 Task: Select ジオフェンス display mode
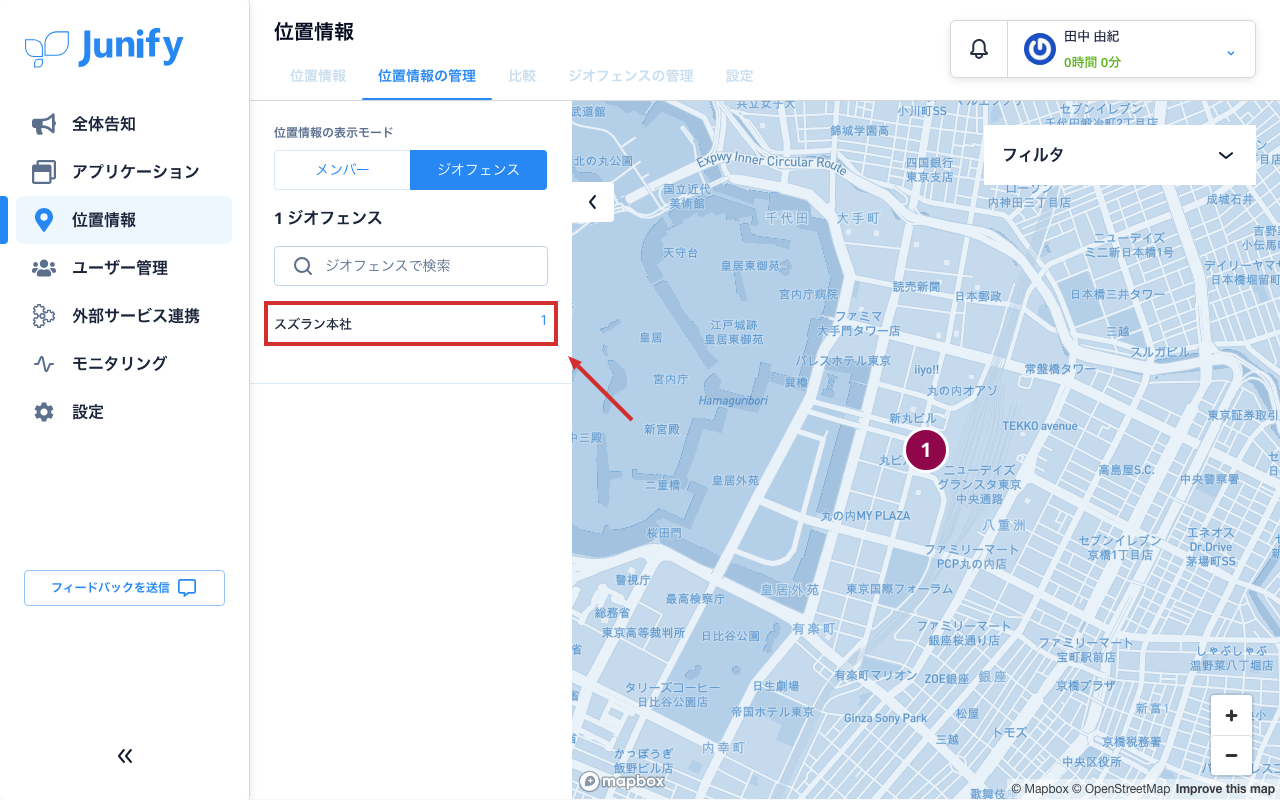click(478, 170)
